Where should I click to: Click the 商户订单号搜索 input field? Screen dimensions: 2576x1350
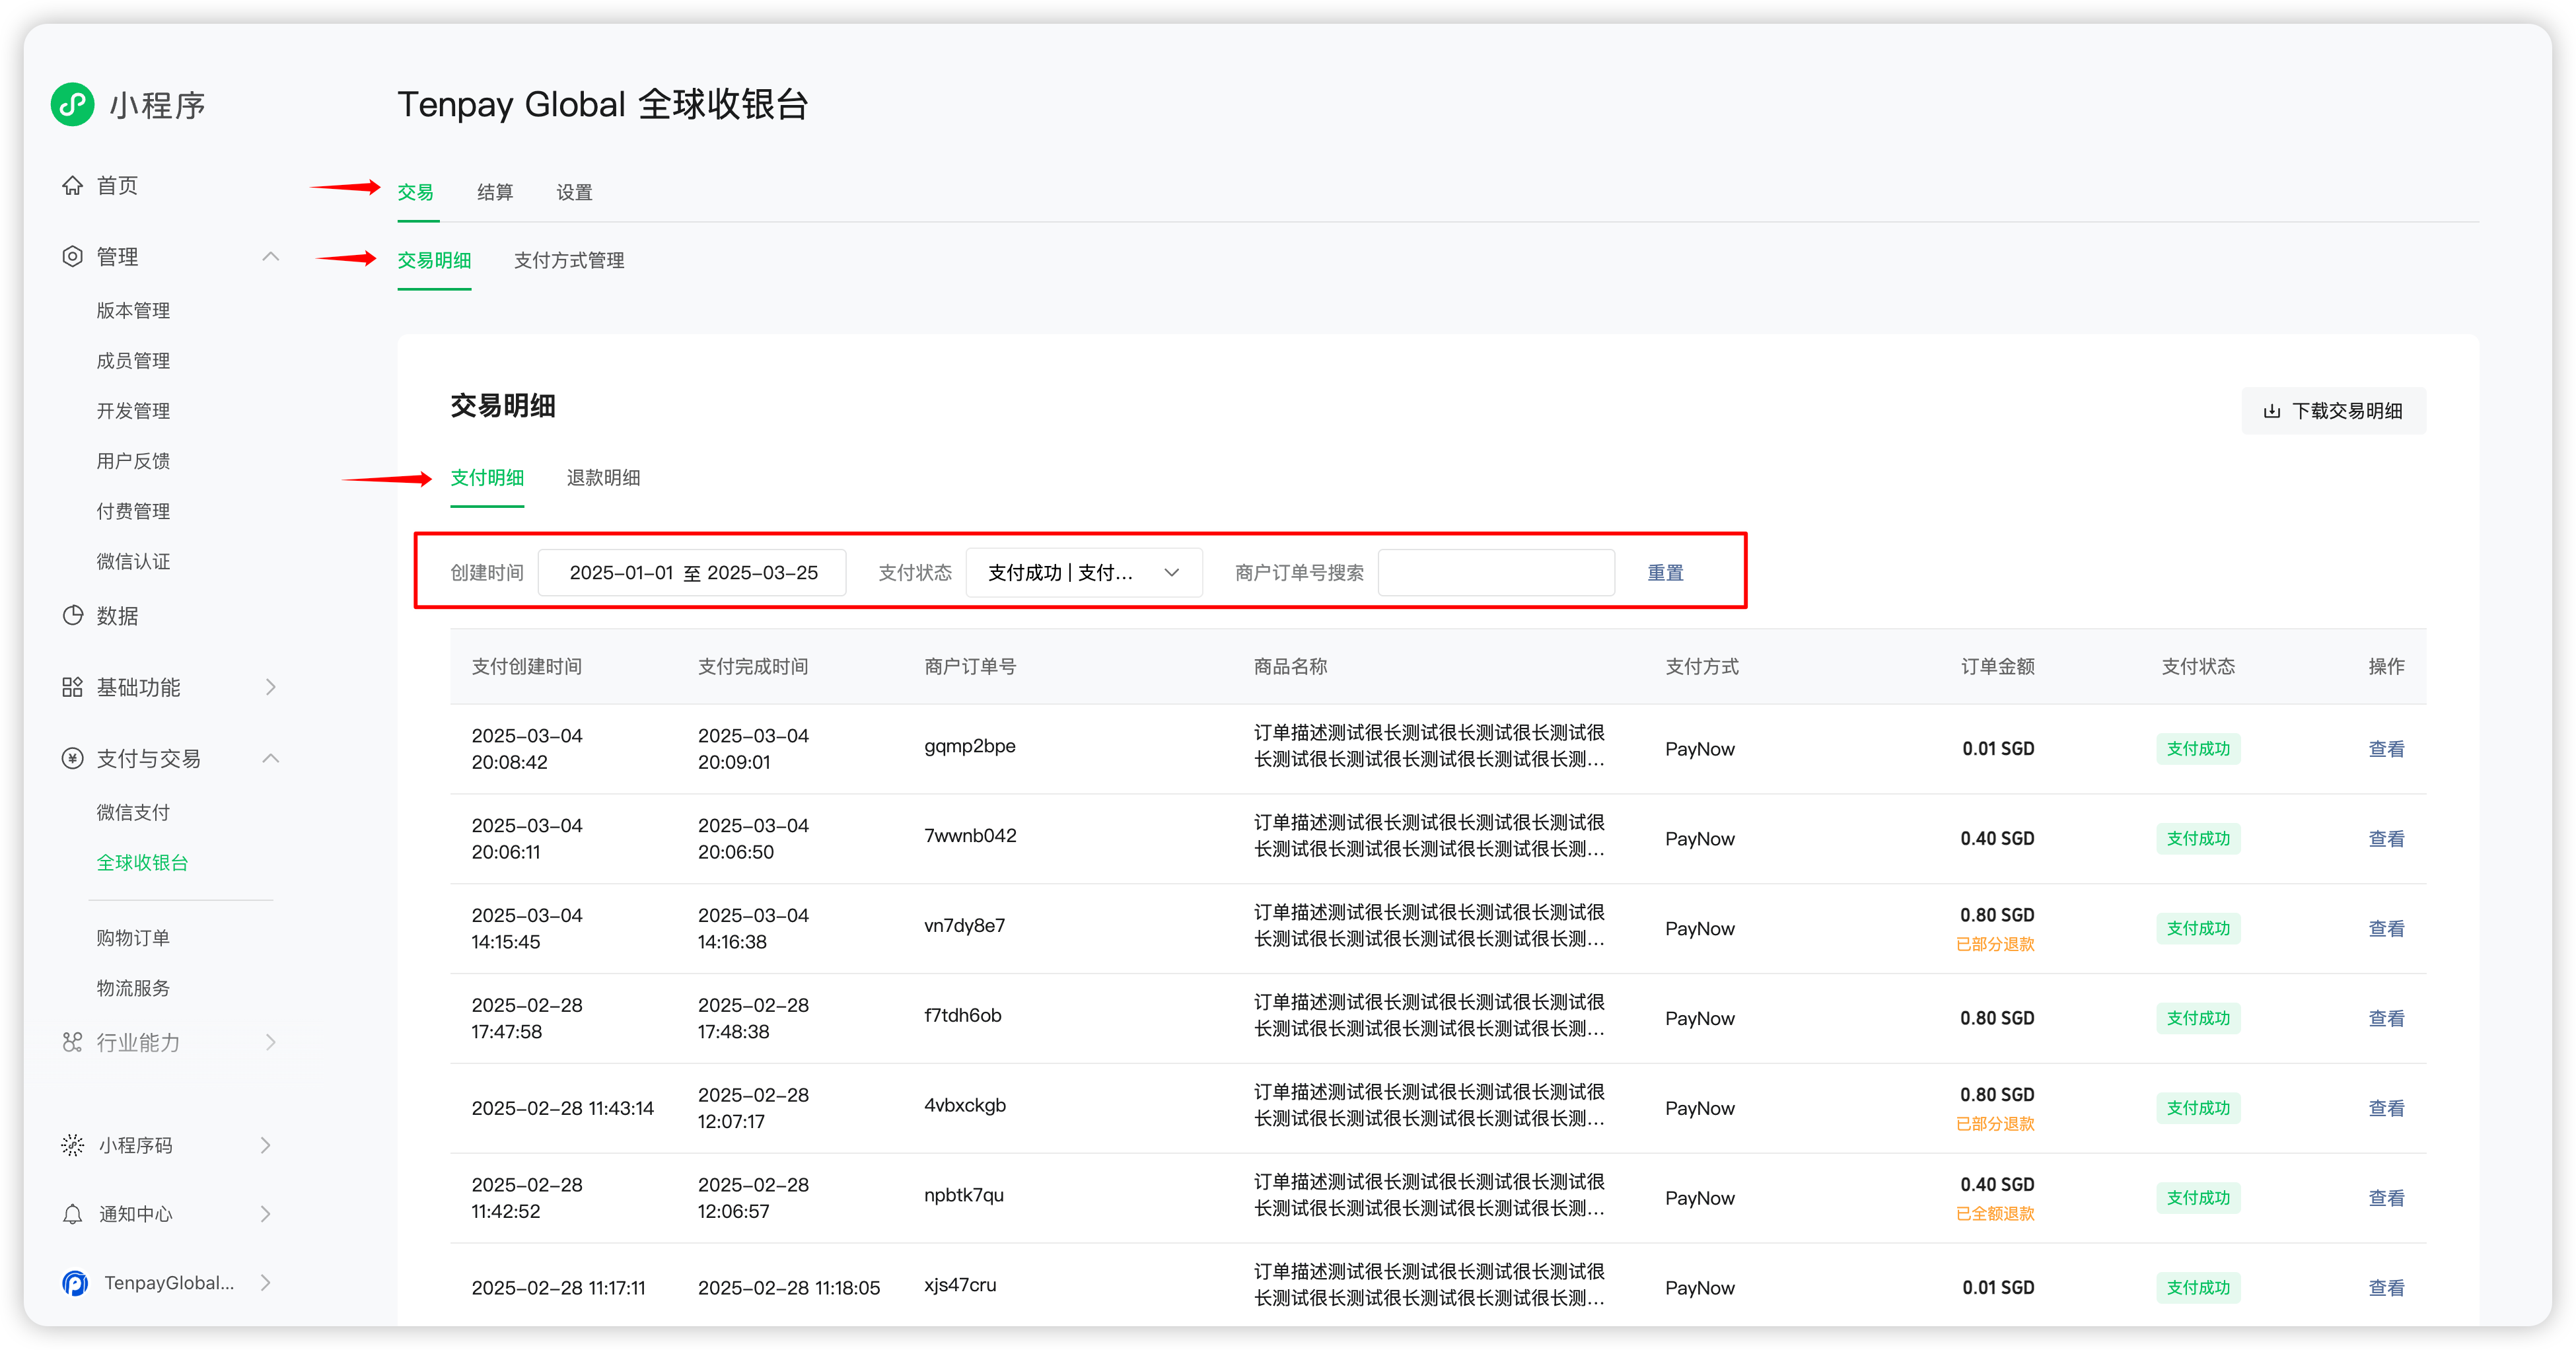pyautogui.click(x=1495, y=573)
